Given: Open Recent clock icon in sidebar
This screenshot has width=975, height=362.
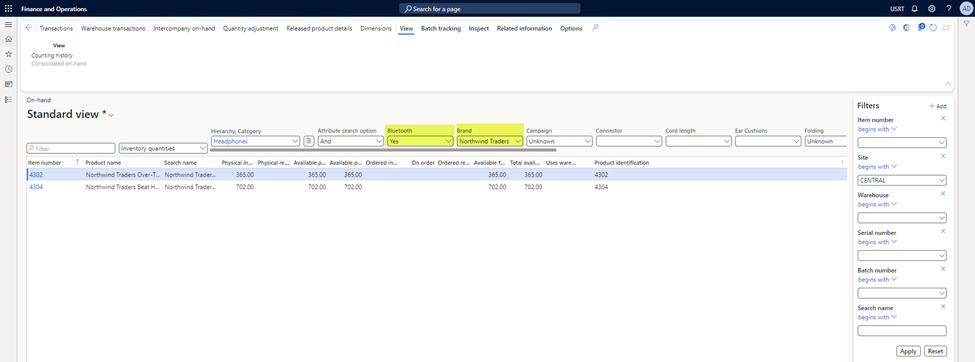Looking at the screenshot, I should click(8, 69).
